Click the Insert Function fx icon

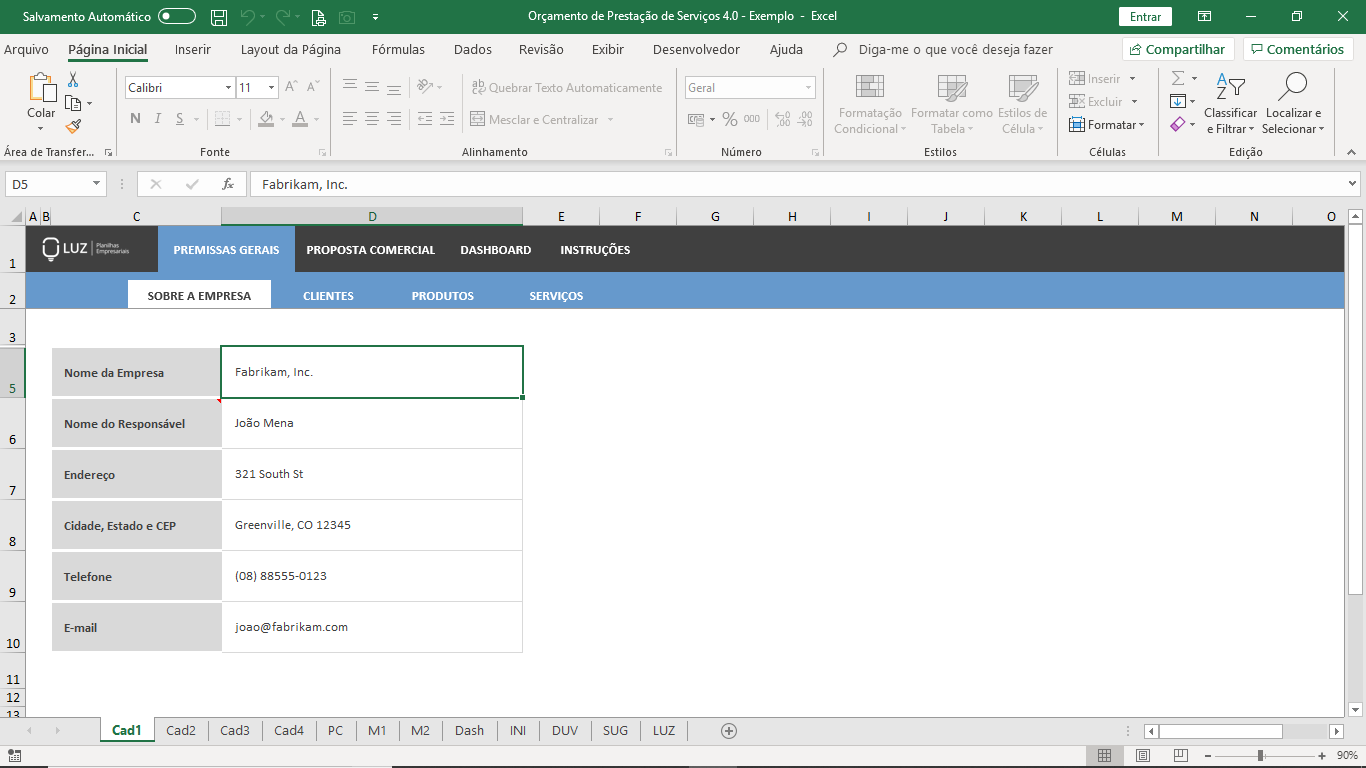point(228,184)
